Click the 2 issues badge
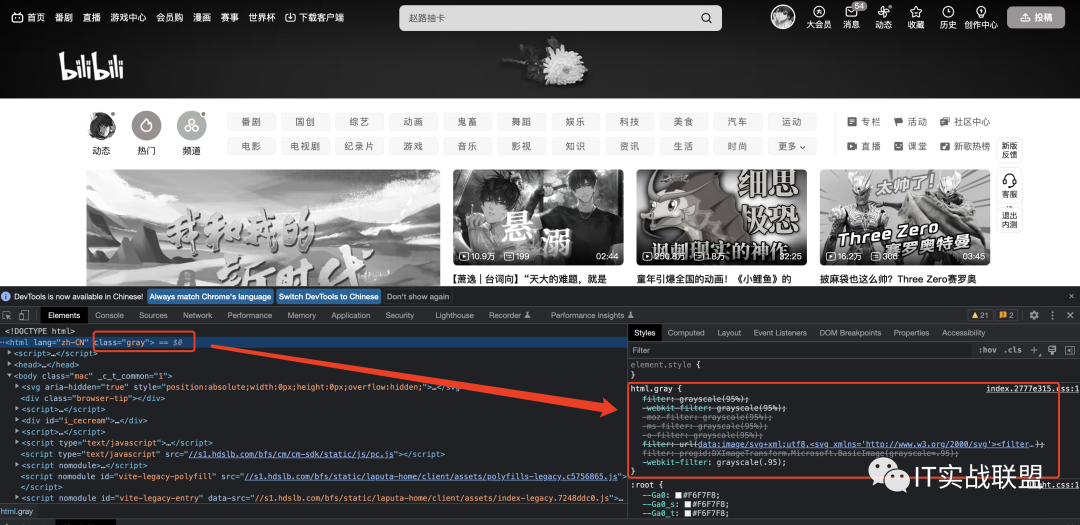 tap(1006, 316)
